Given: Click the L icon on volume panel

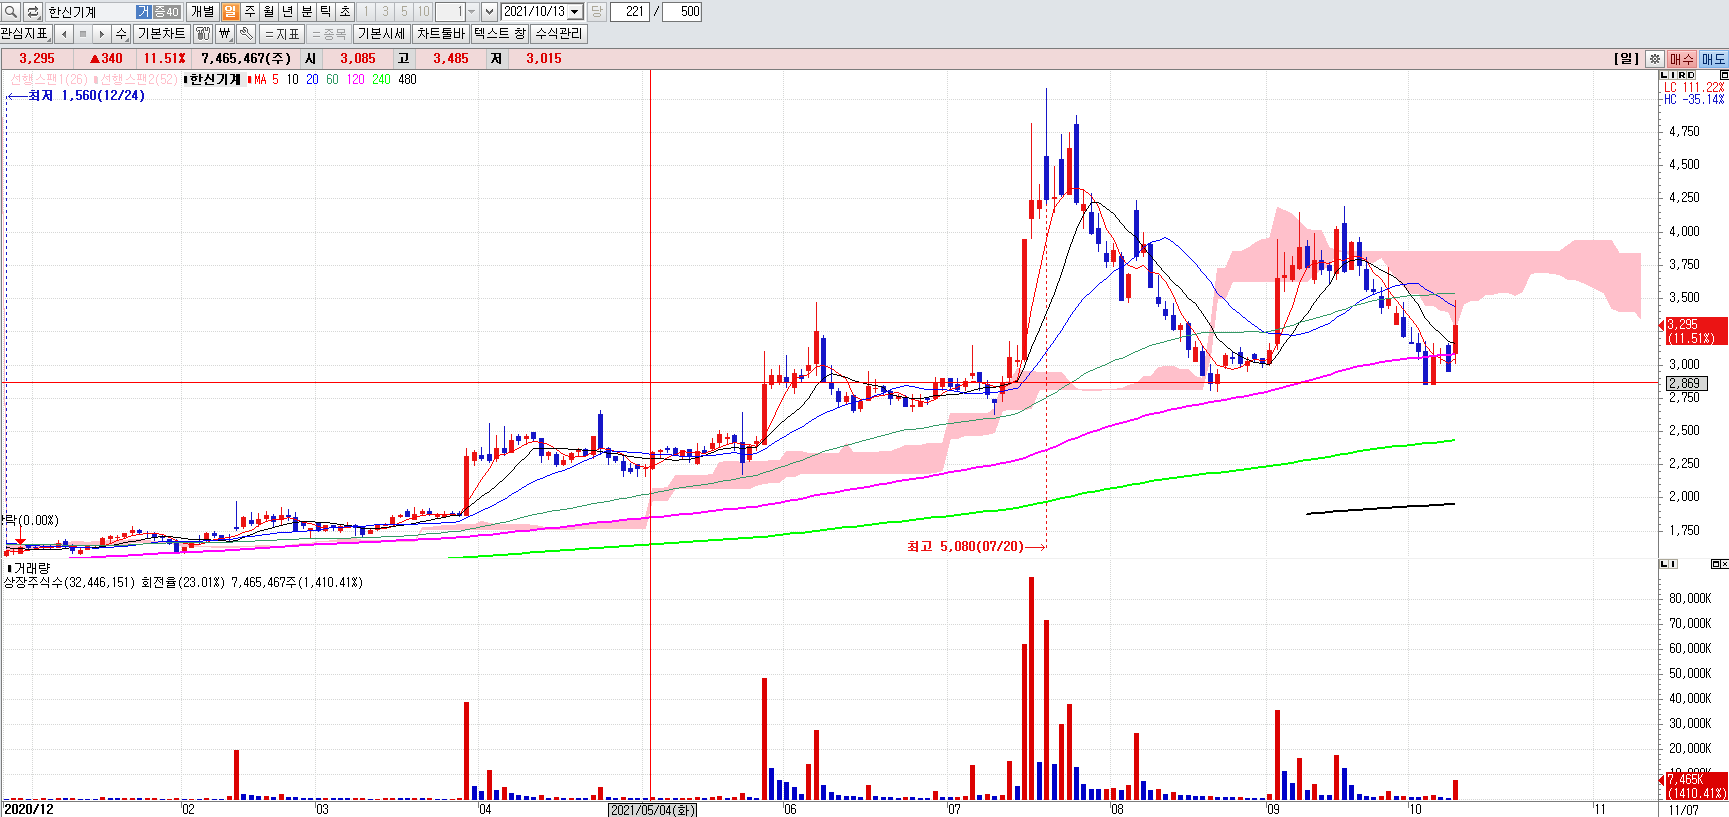Looking at the screenshot, I should [1664, 564].
